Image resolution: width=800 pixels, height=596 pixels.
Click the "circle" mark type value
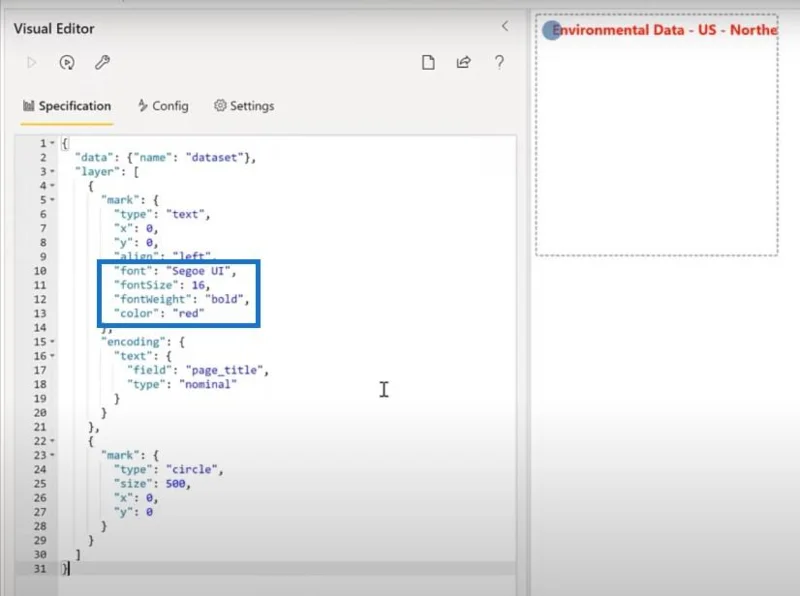tap(192, 469)
